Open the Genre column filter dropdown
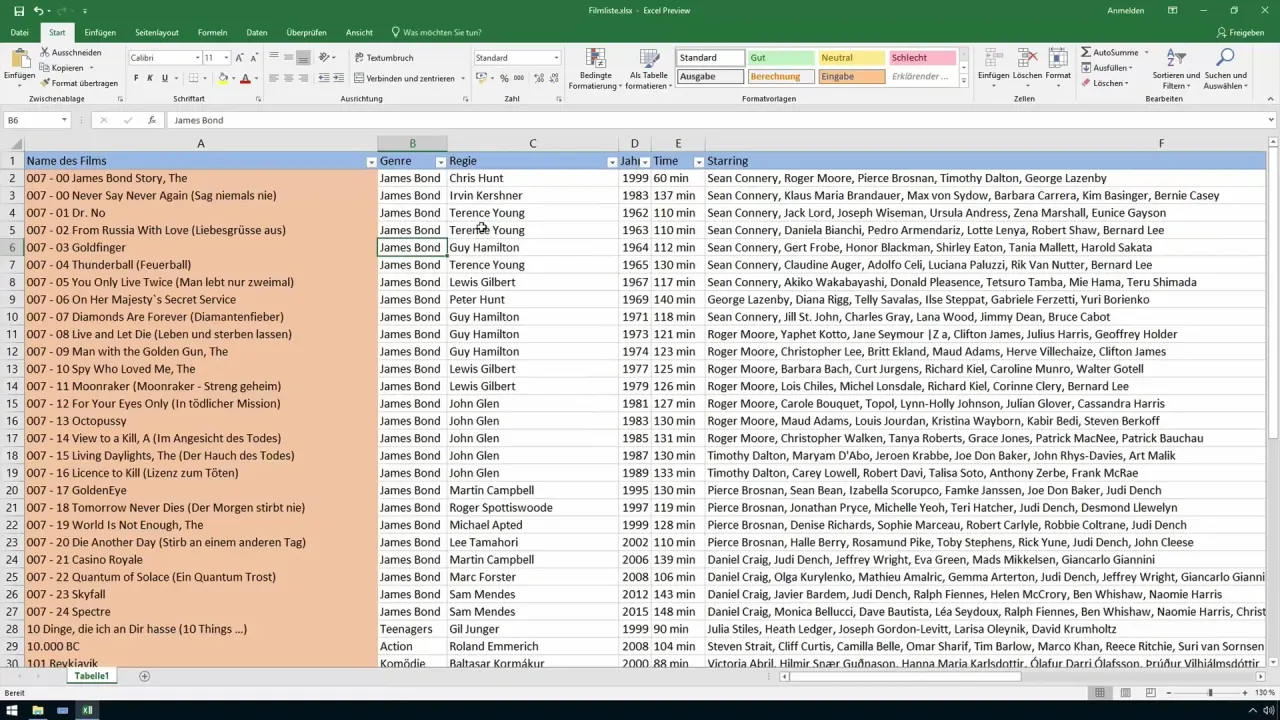Image resolution: width=1280 pixels, height=720 pixels. pyautogui.click(x=440, y=161)
